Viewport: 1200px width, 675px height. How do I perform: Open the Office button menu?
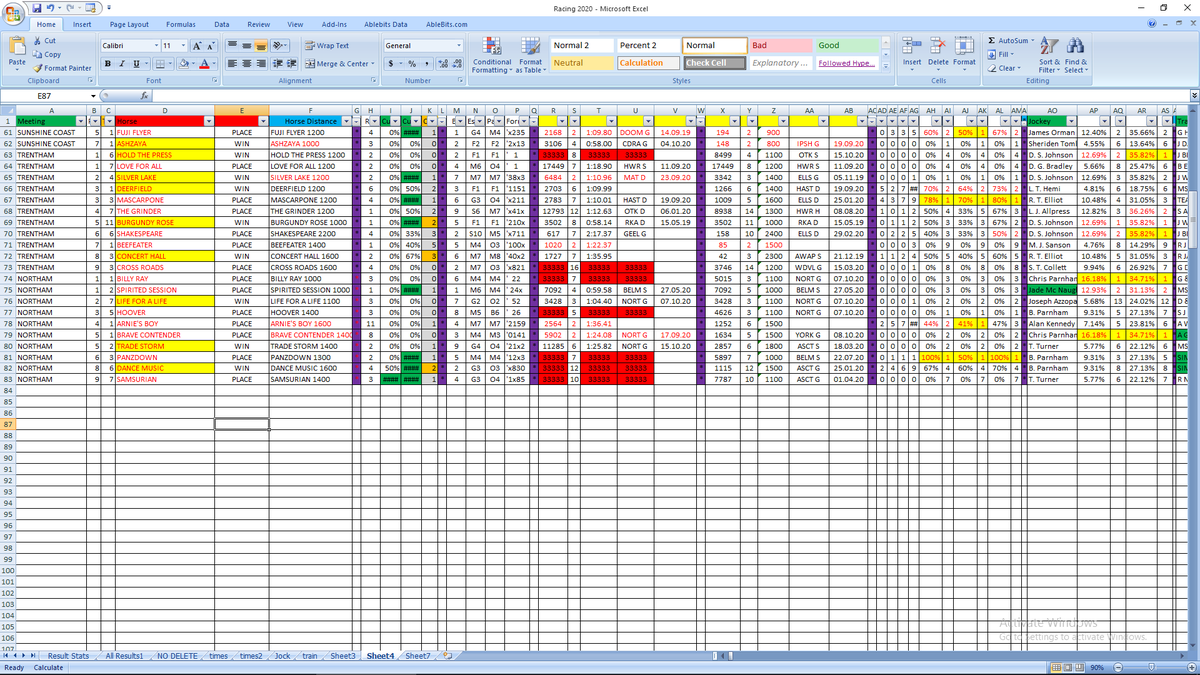[x=13, y=12]
